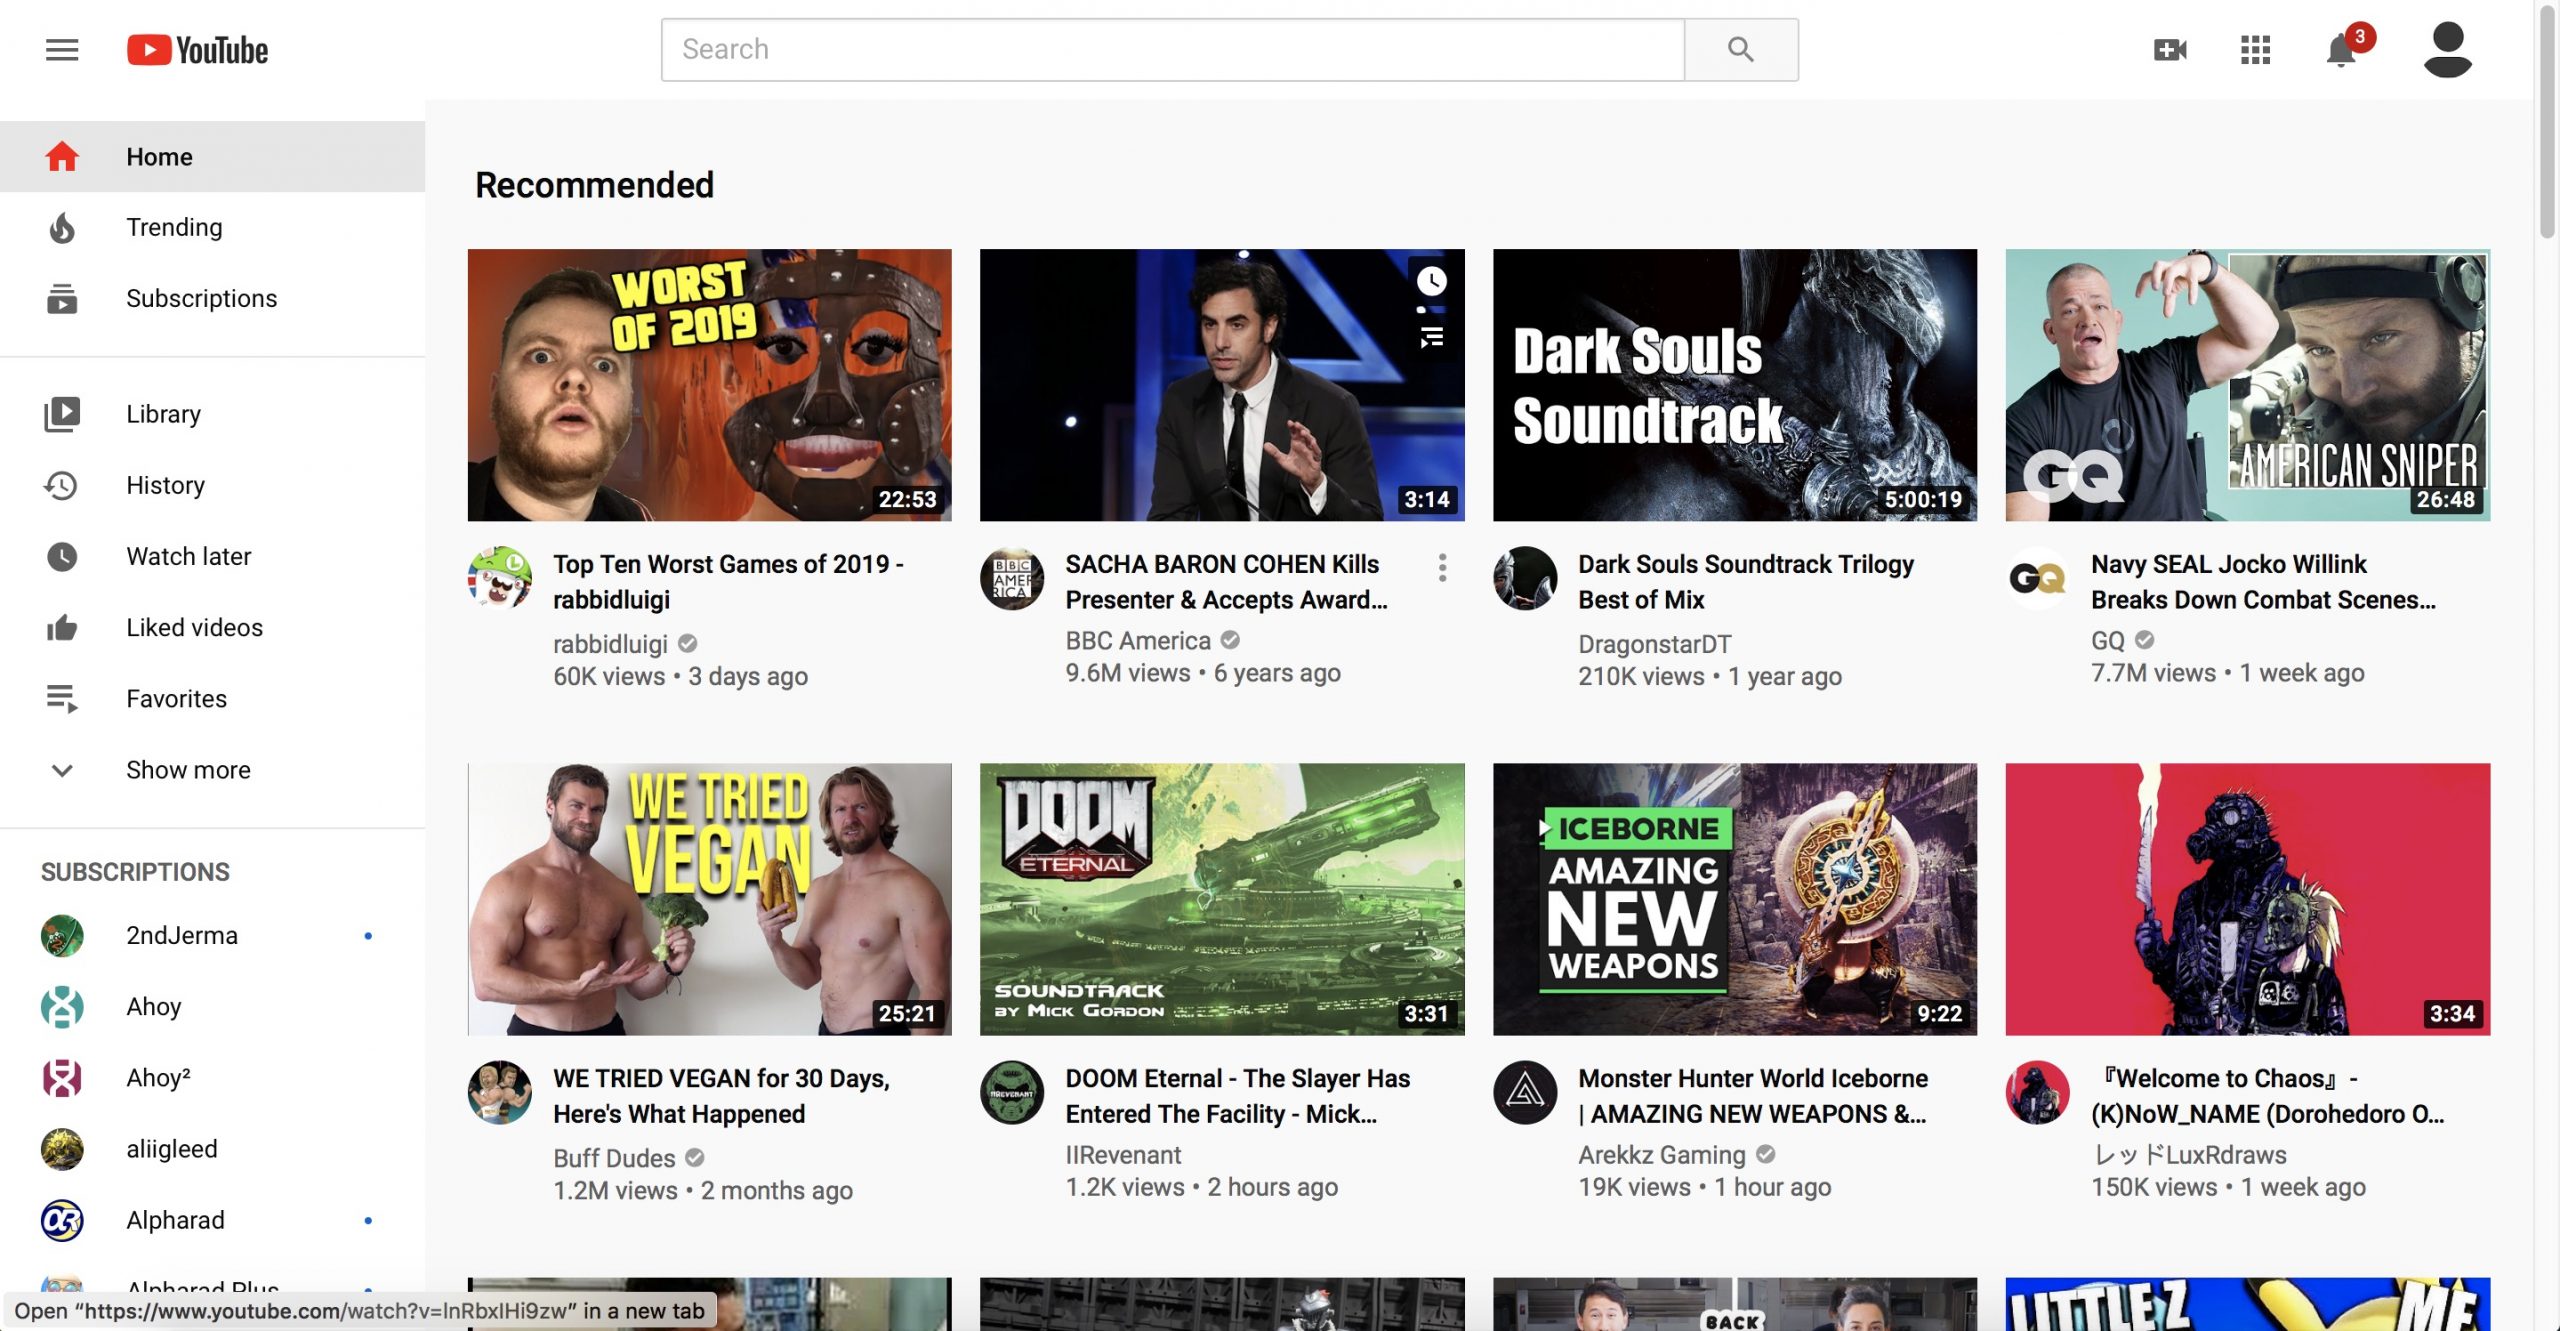Open GQ channel avatar
The image size is (2560, 1331).
[2037, 578]
